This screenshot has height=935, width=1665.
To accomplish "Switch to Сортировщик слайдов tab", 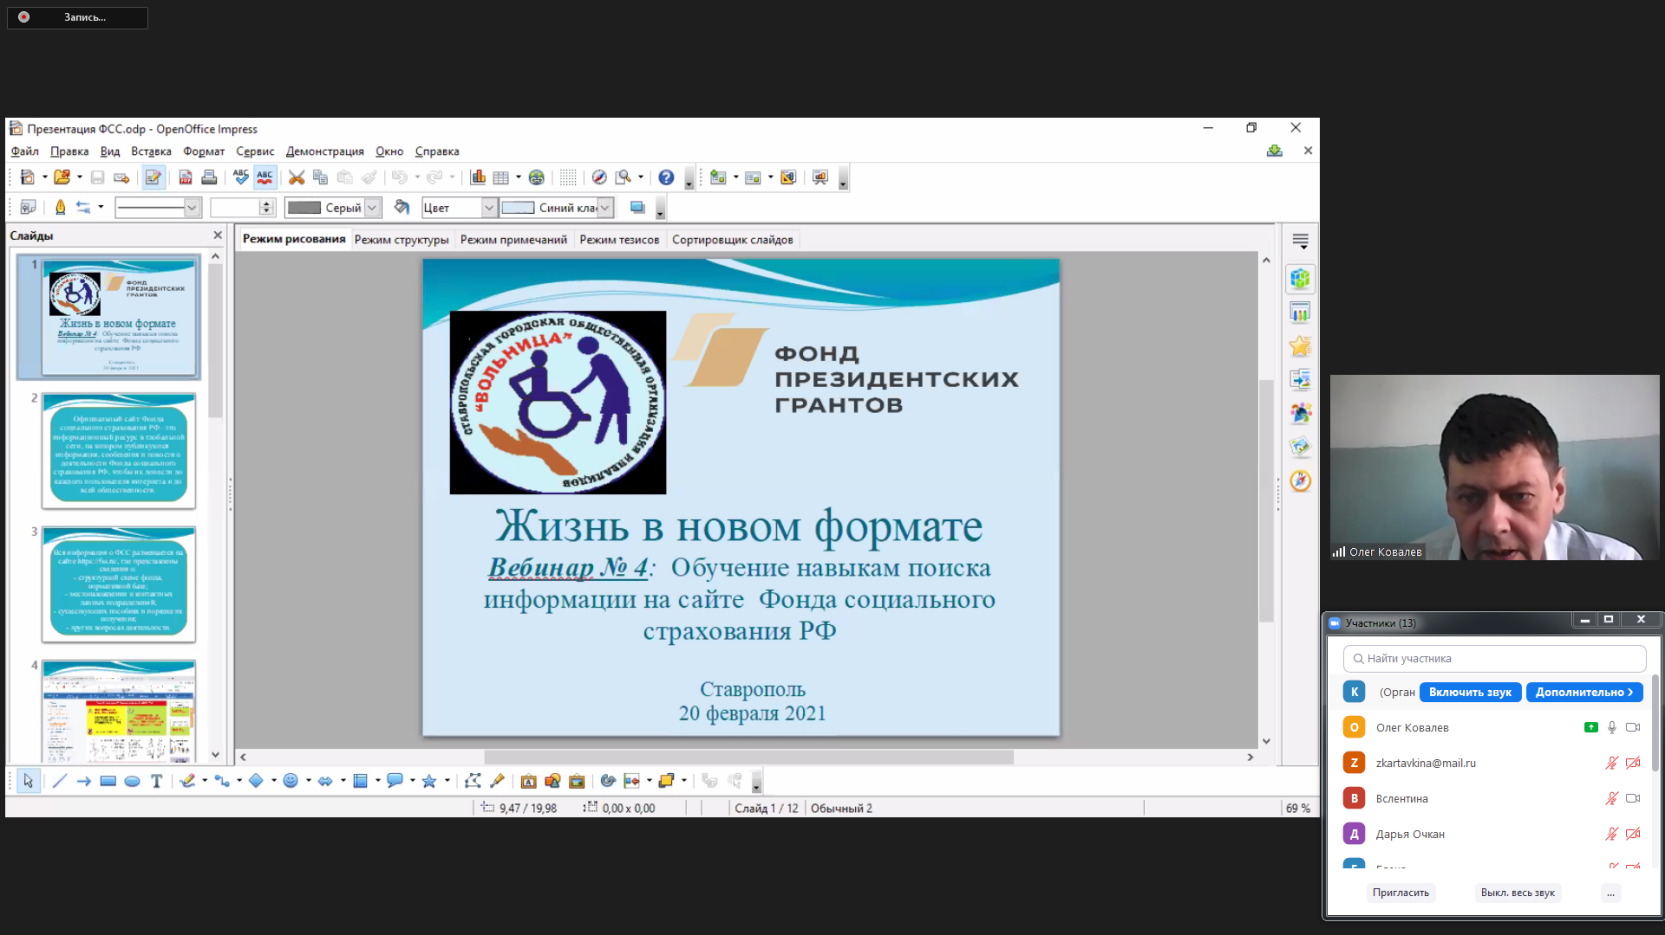I will click(732, 240).
